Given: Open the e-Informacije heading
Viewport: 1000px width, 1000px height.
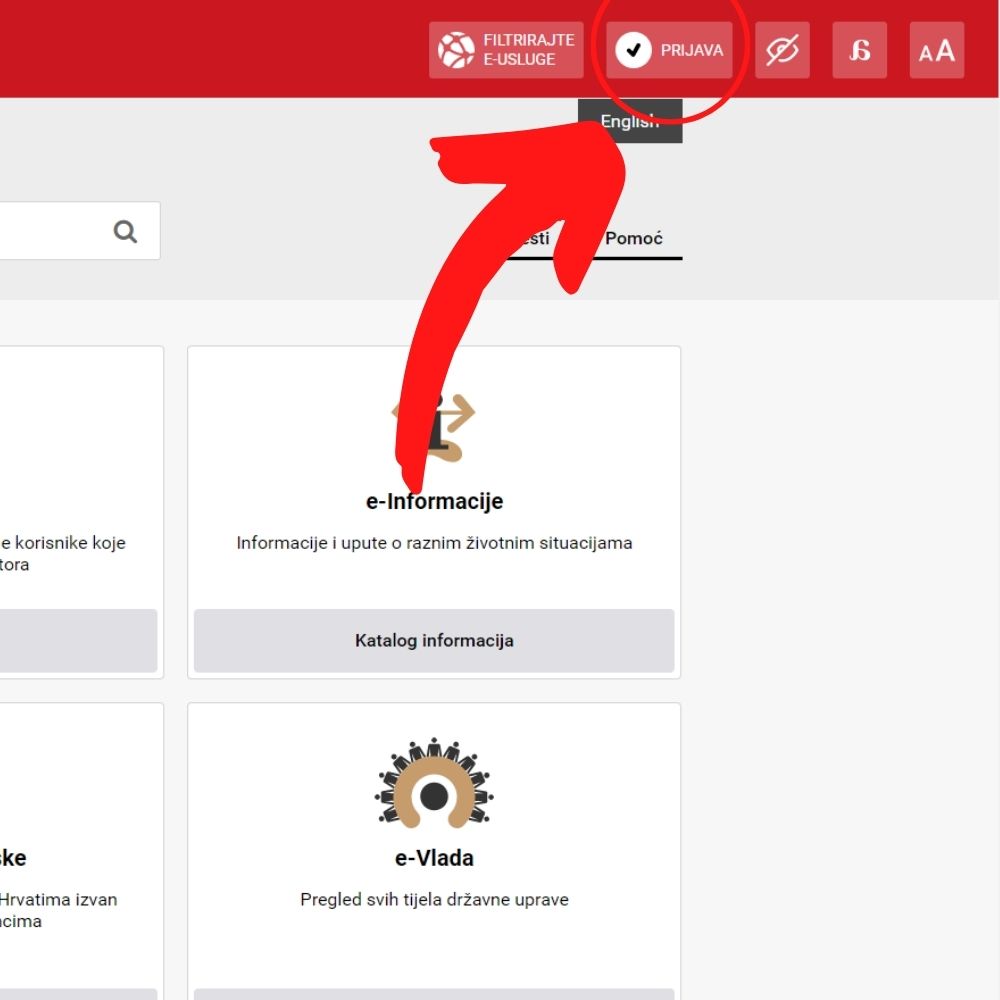Looking at the screenshot, I should 434,501.
